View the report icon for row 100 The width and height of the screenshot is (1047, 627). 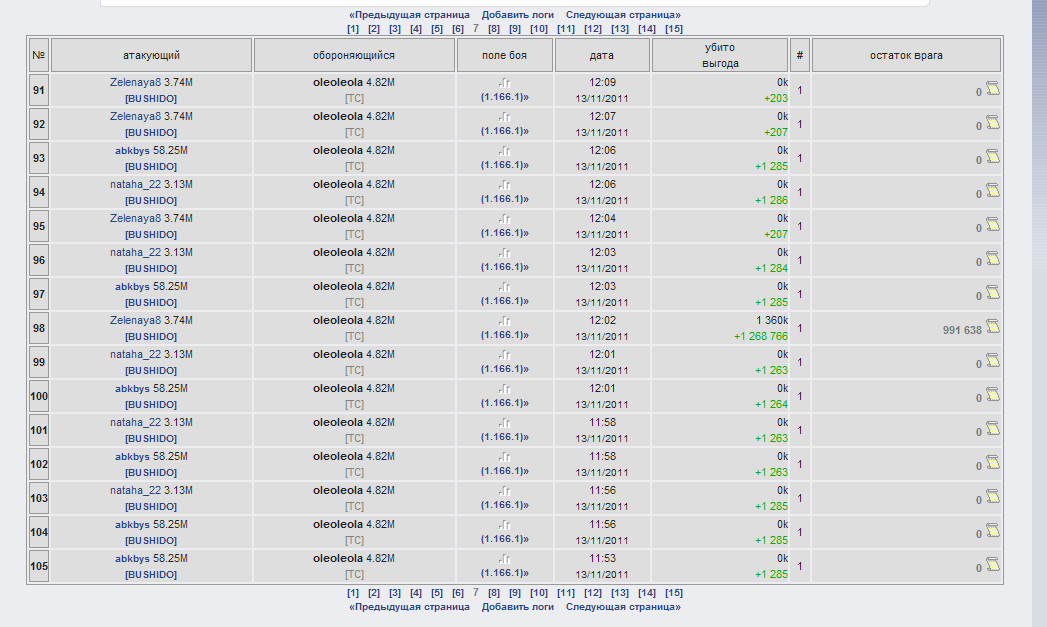click(x=992, y=395)
